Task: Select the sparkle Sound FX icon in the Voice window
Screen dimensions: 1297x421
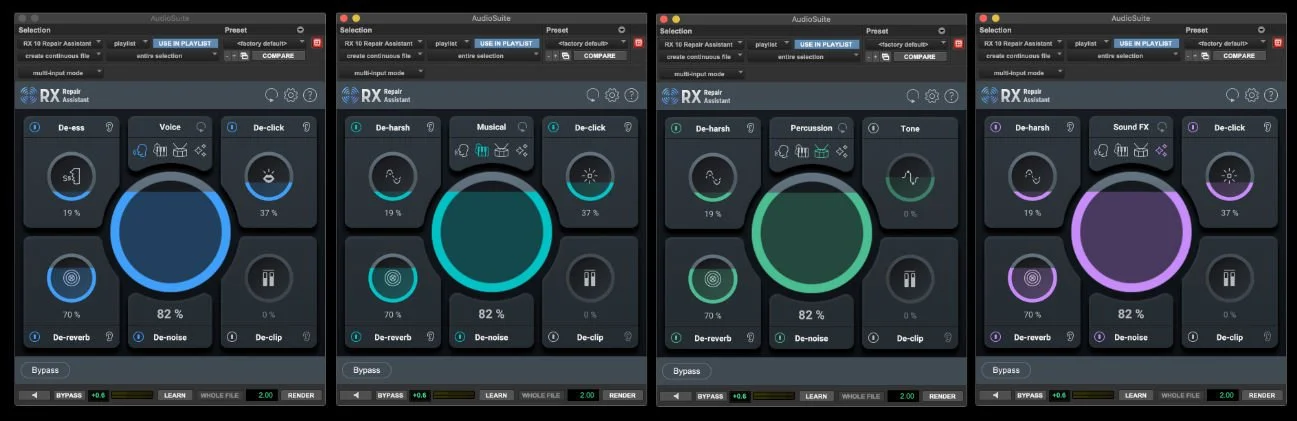Action: click(x=200, y=150)
